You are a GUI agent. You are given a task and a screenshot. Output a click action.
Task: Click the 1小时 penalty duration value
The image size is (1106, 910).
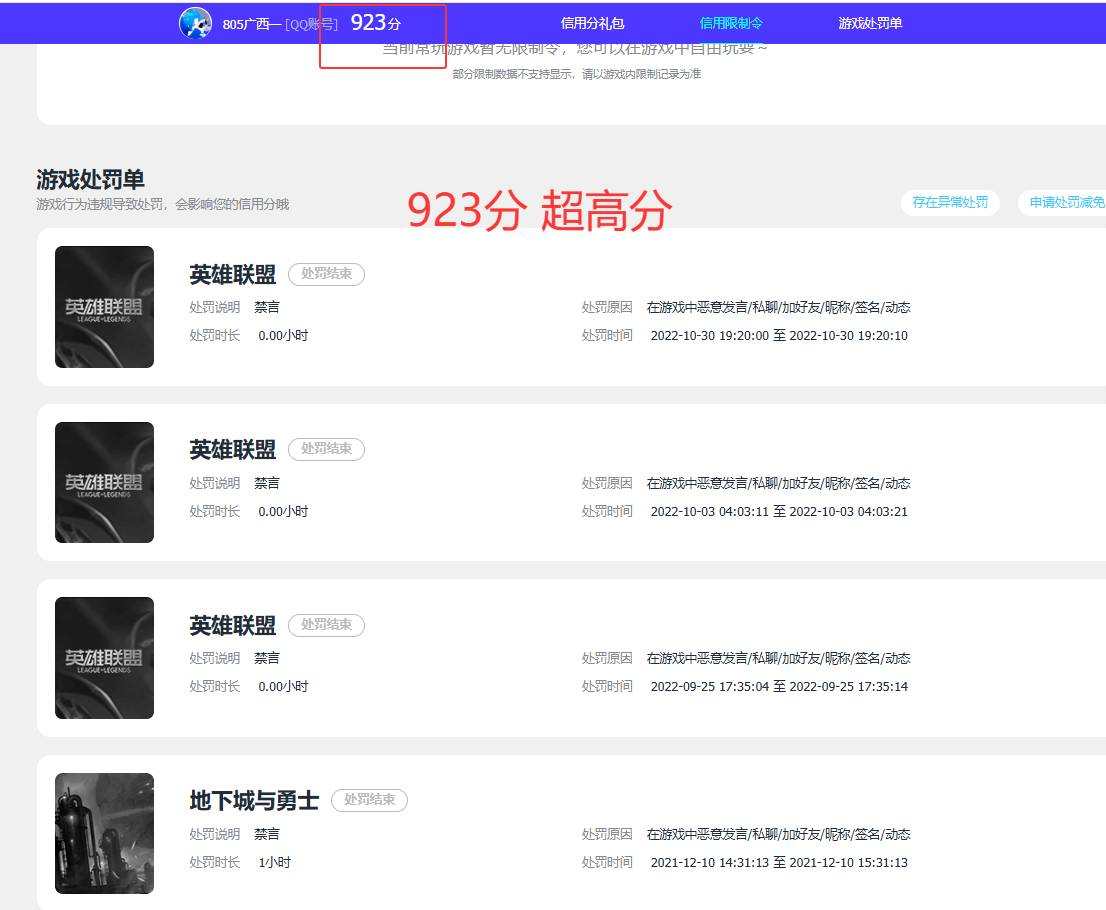pyautogui.click(x=274, y=862)
